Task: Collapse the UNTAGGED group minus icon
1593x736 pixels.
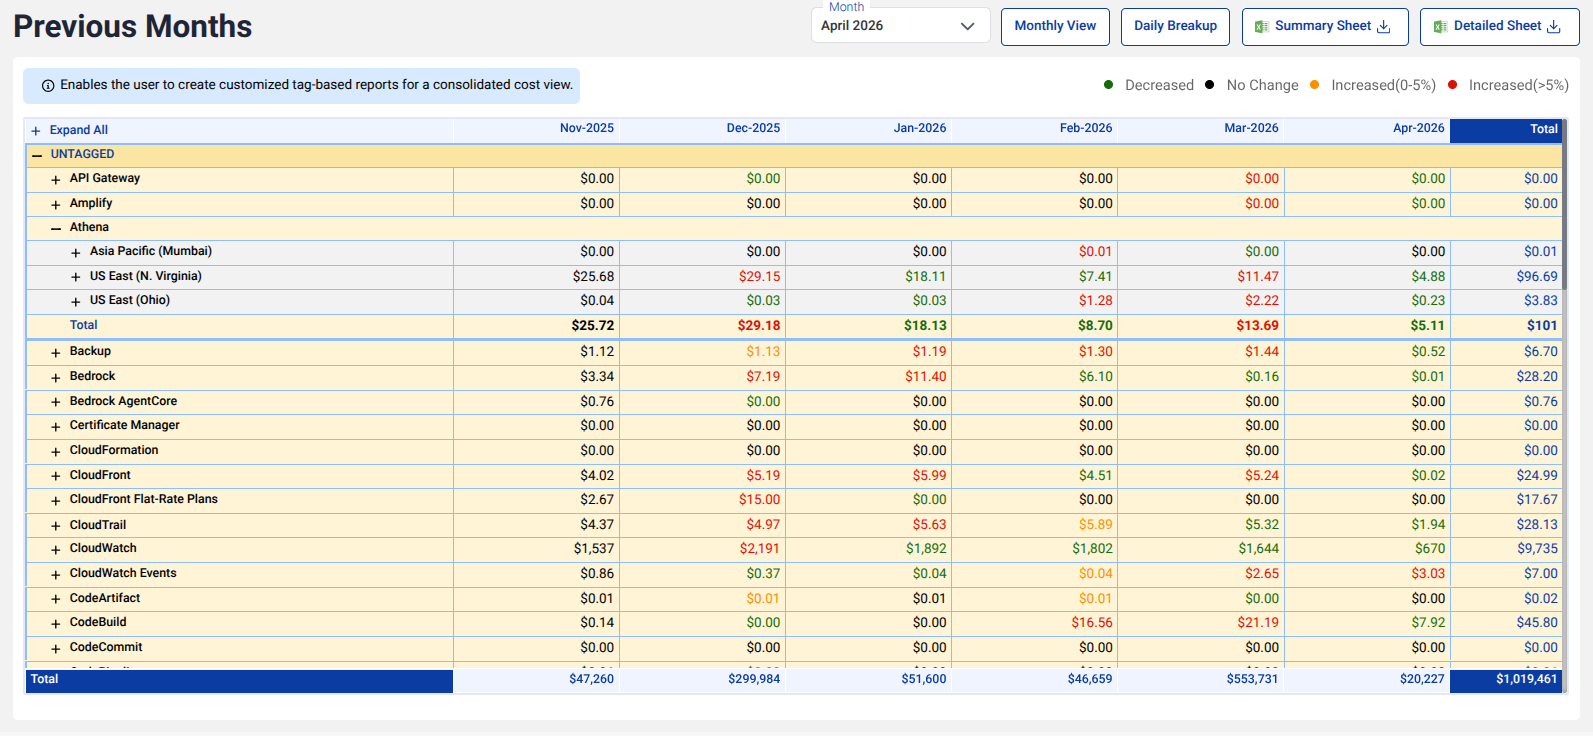Action: (x=37, y=155)
